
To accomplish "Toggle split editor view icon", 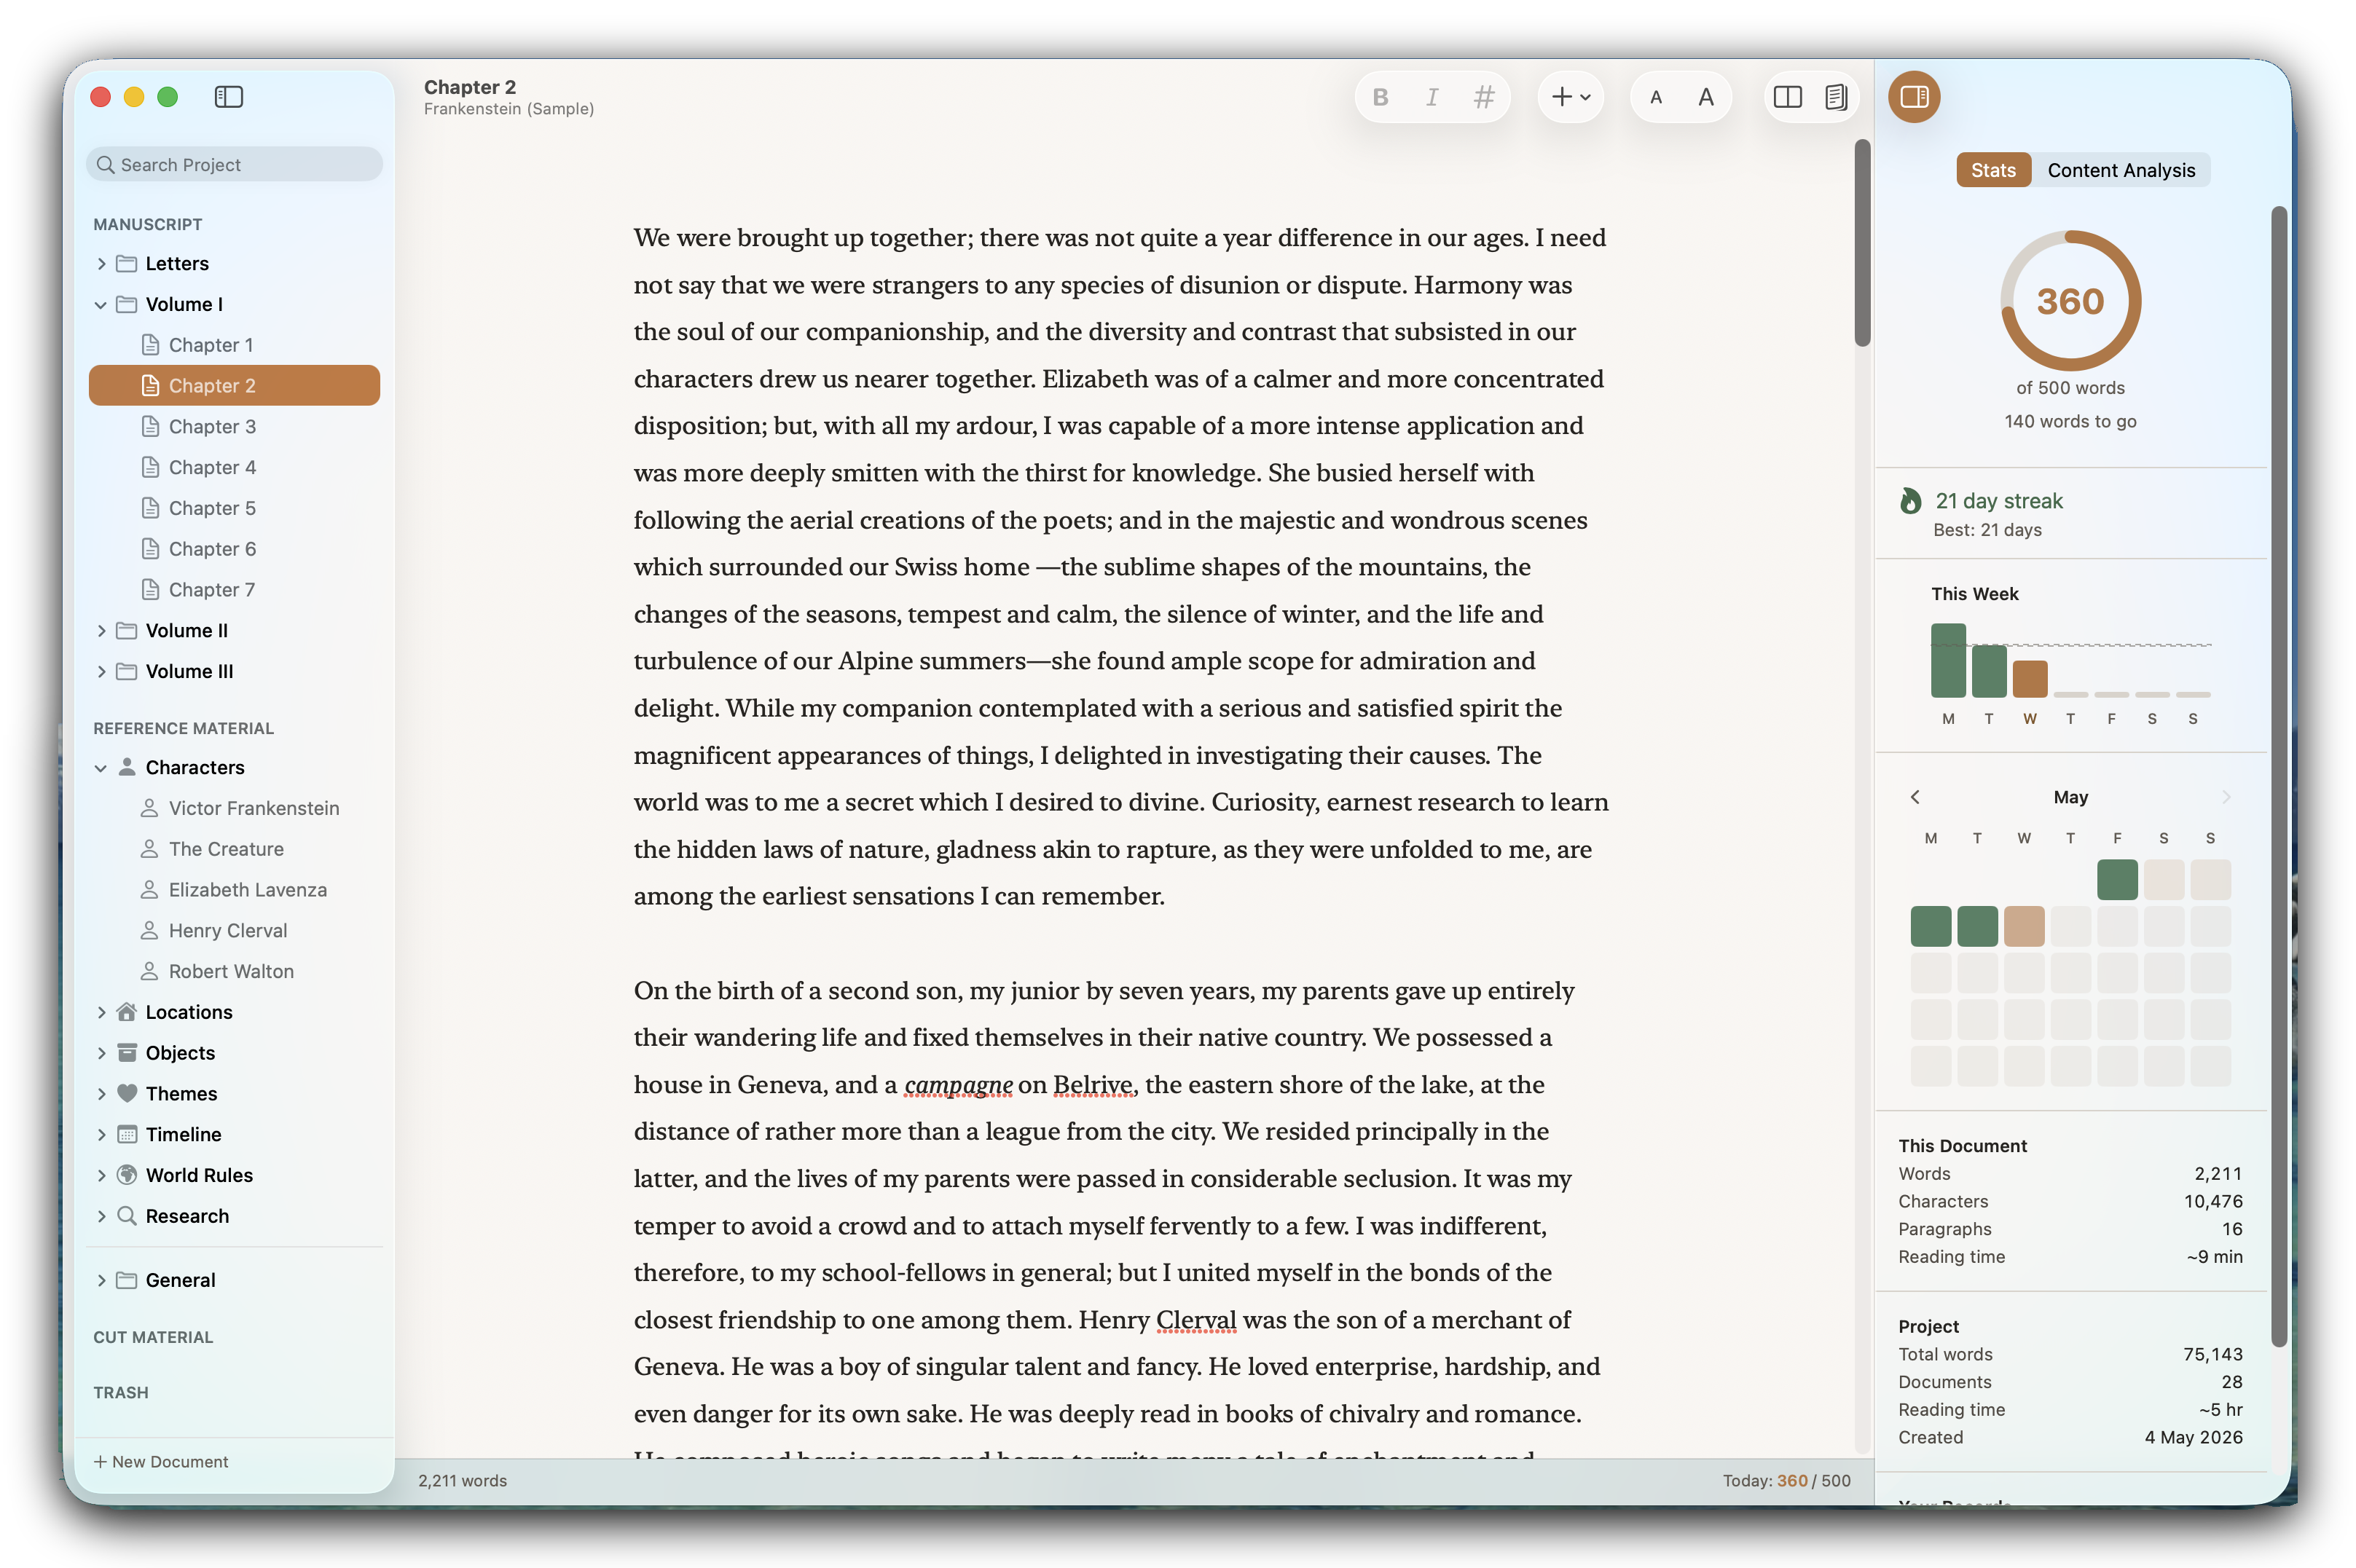I will [1788, 97].
